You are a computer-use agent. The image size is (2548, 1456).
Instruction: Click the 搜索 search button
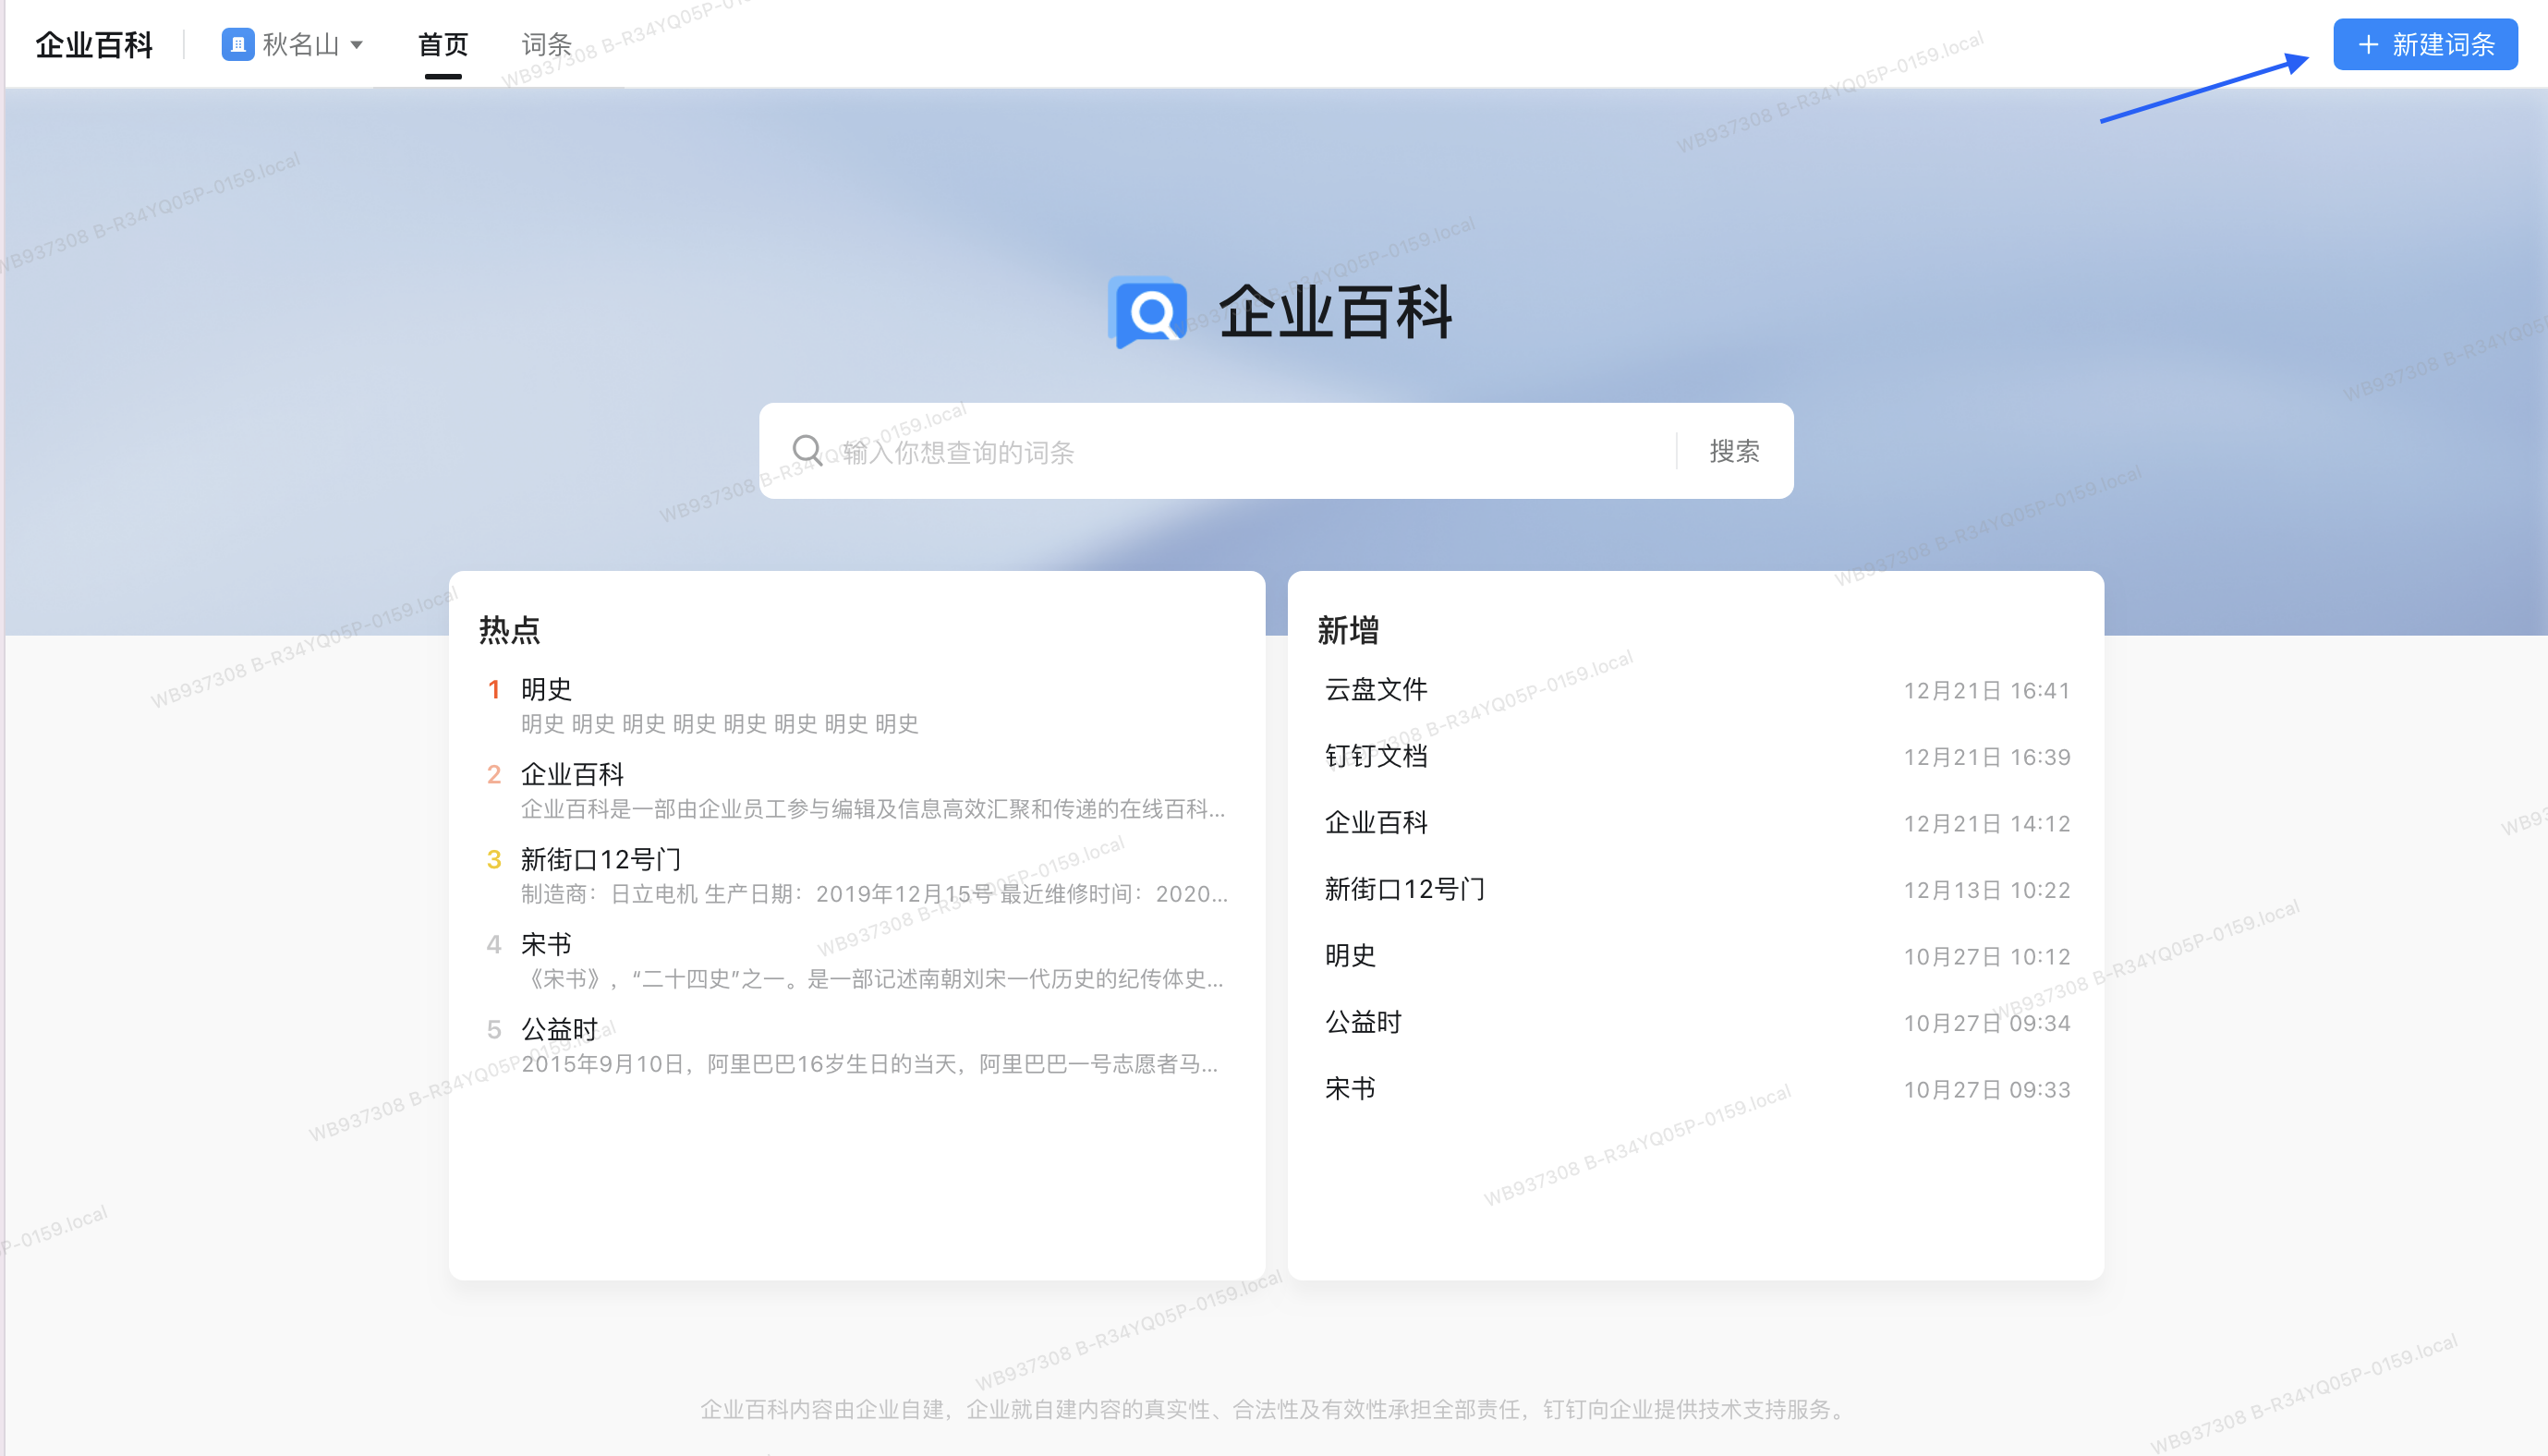[1735, 451]
